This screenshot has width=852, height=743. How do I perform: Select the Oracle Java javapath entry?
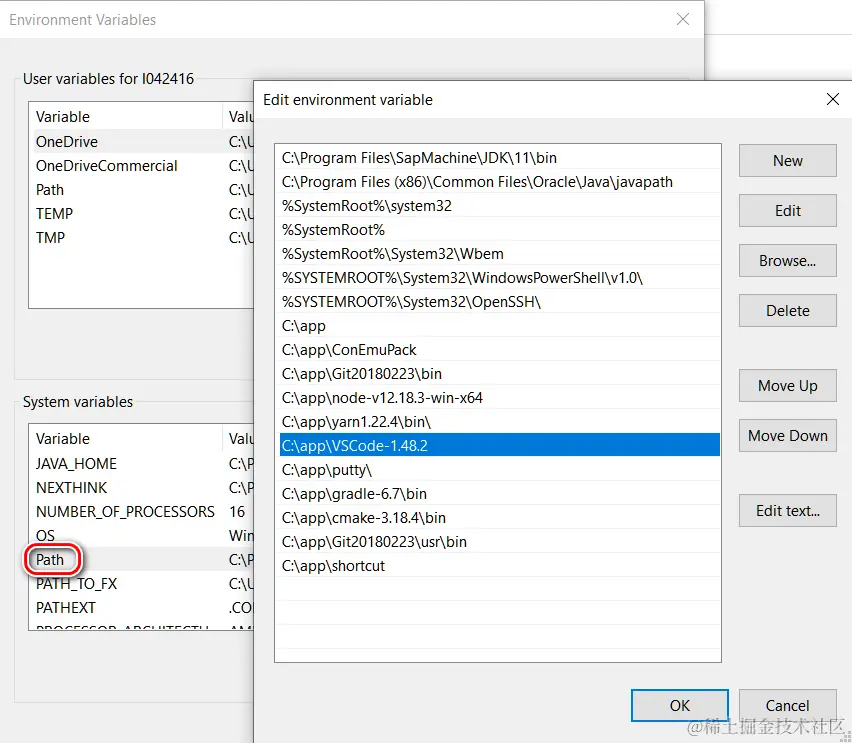(499, 182)
